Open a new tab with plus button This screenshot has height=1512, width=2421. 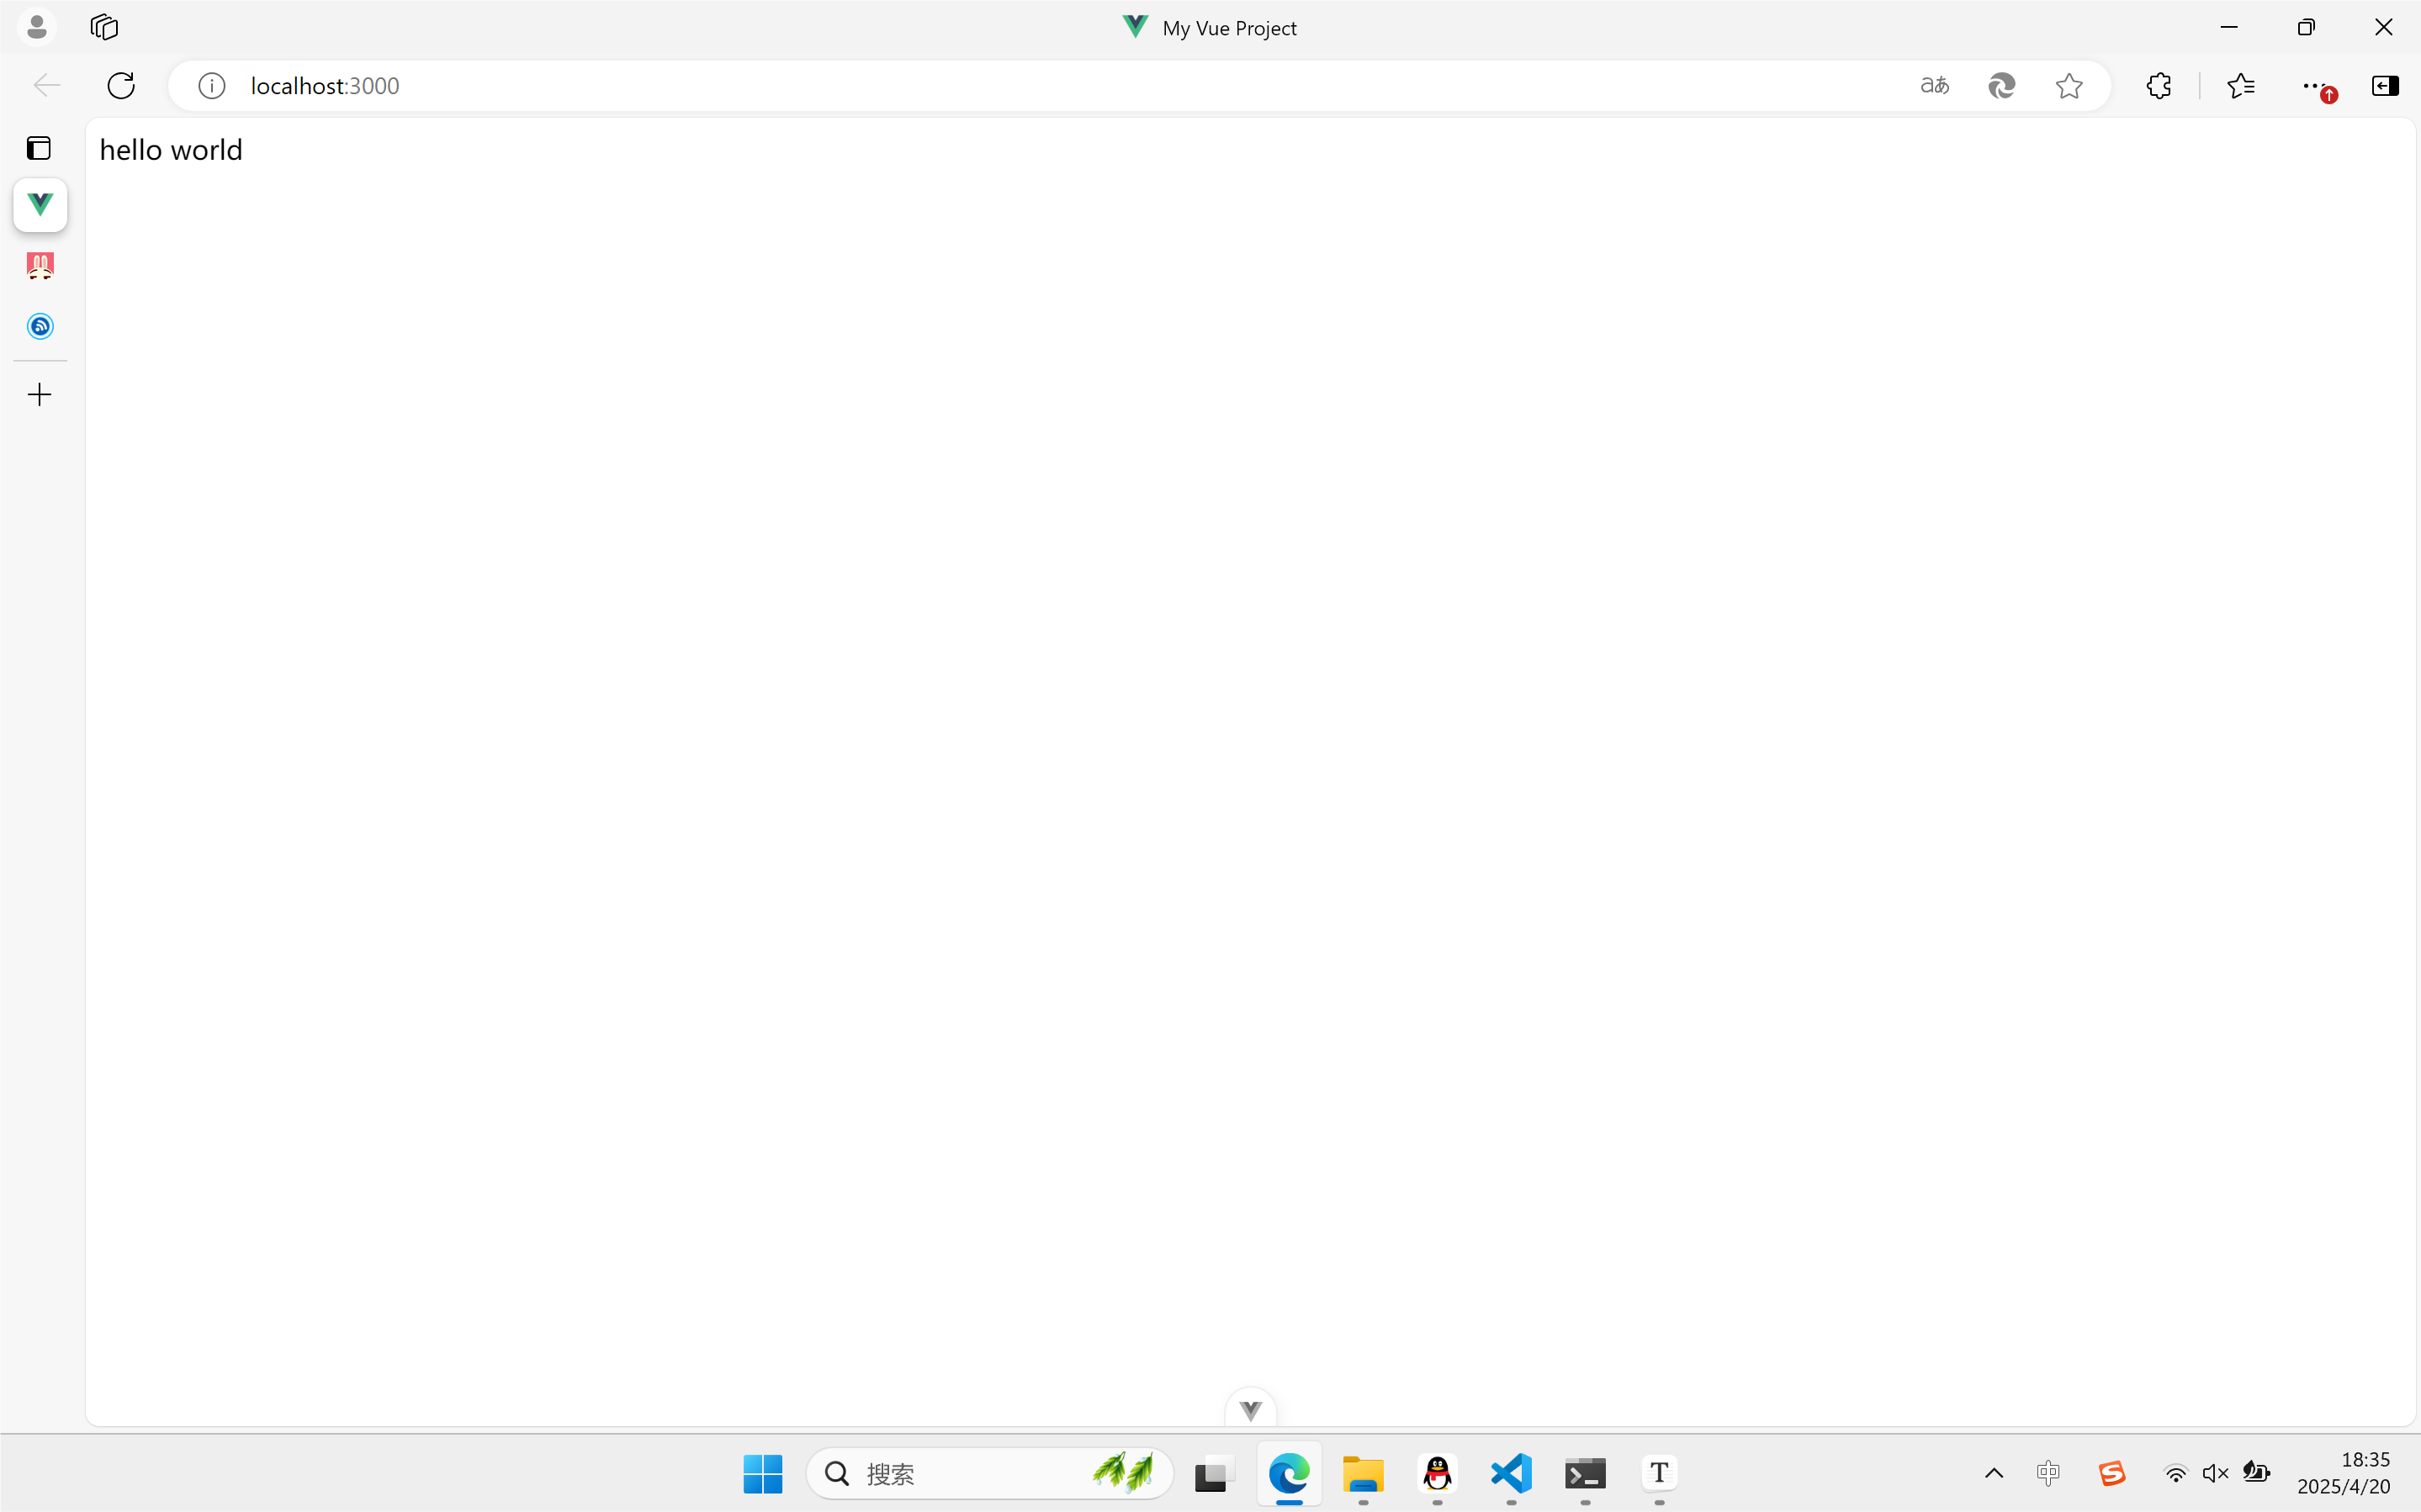point(39,395)
